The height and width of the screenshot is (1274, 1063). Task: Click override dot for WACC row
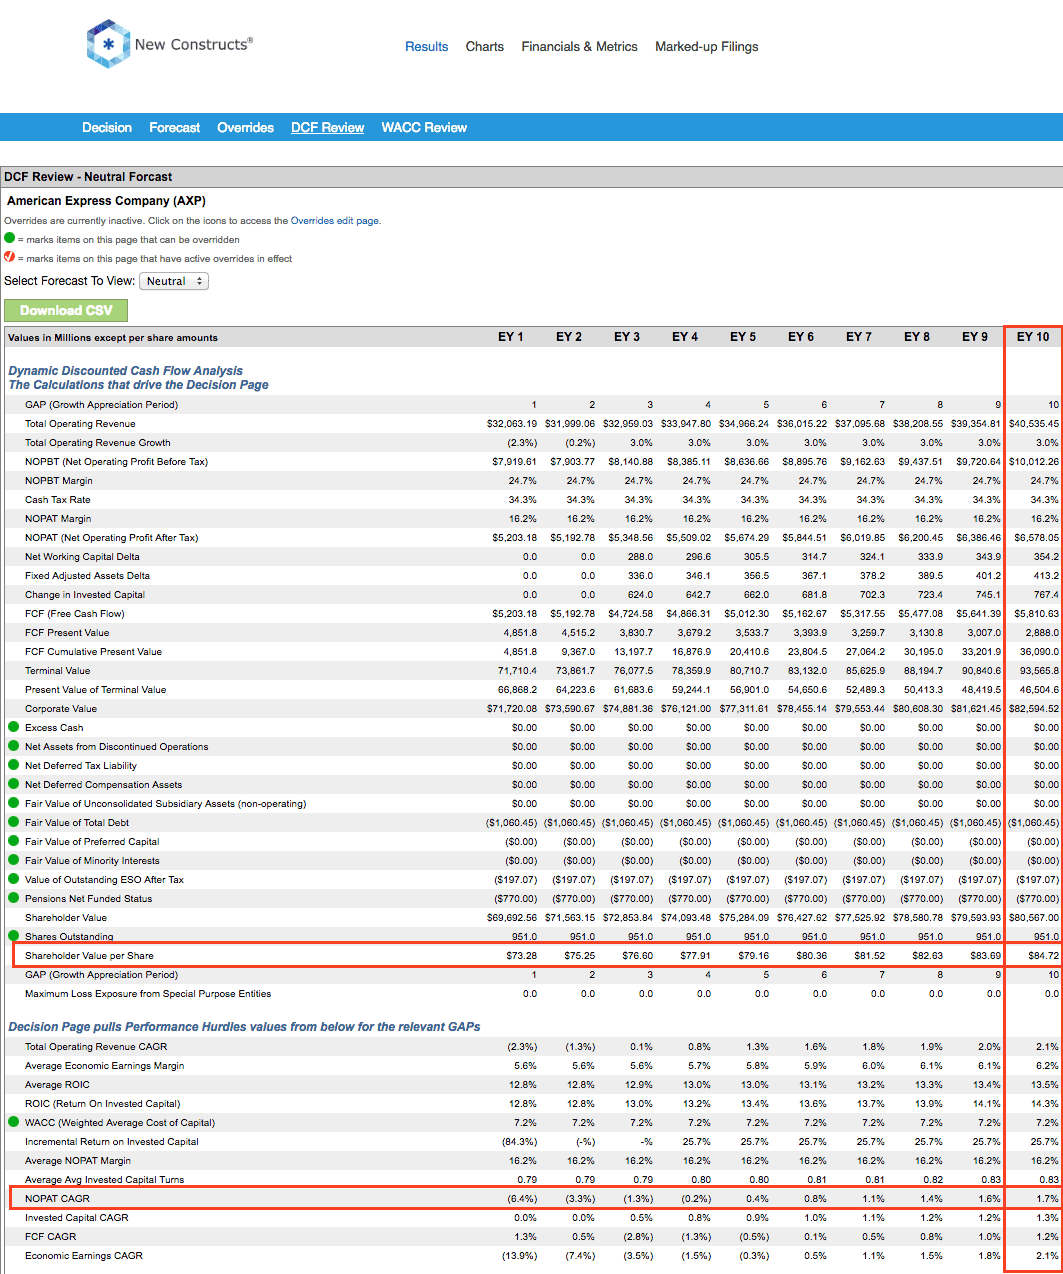tap(14, 1122)
